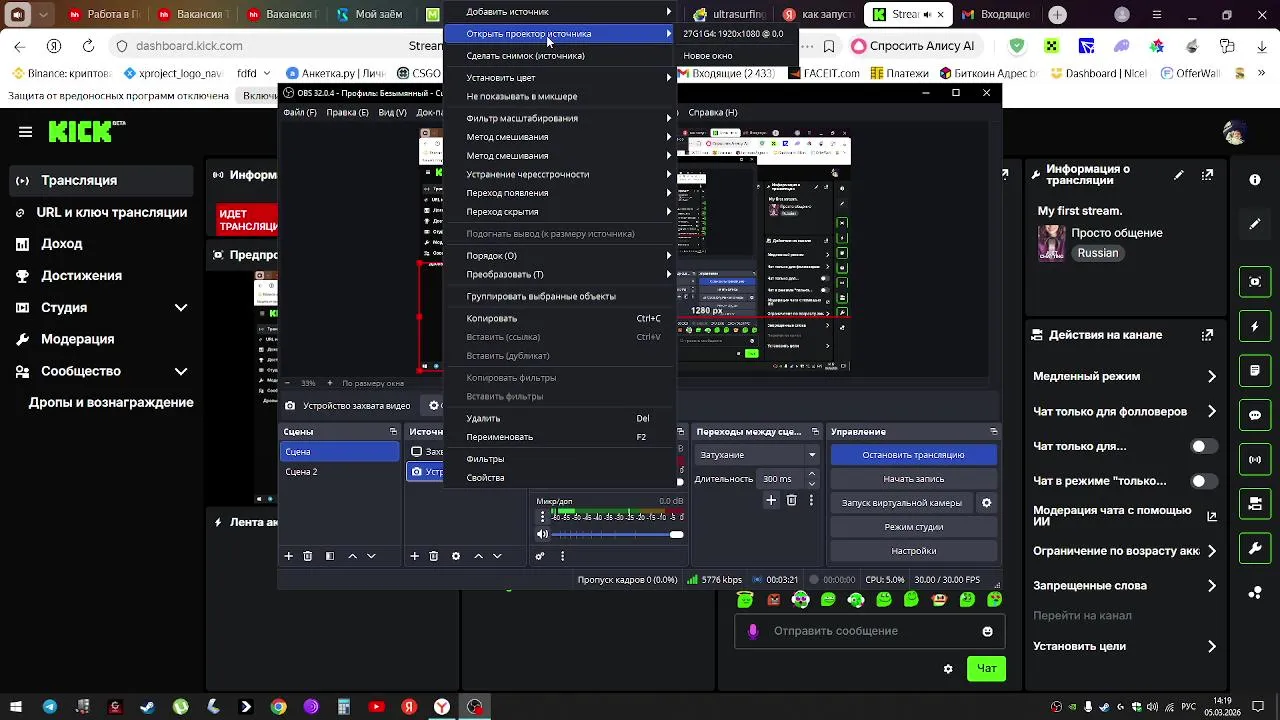Image resolution: width=1280 pixels, height=720 pixels.
Task: Click the green Чат send button
Action: tap(986, 669)
